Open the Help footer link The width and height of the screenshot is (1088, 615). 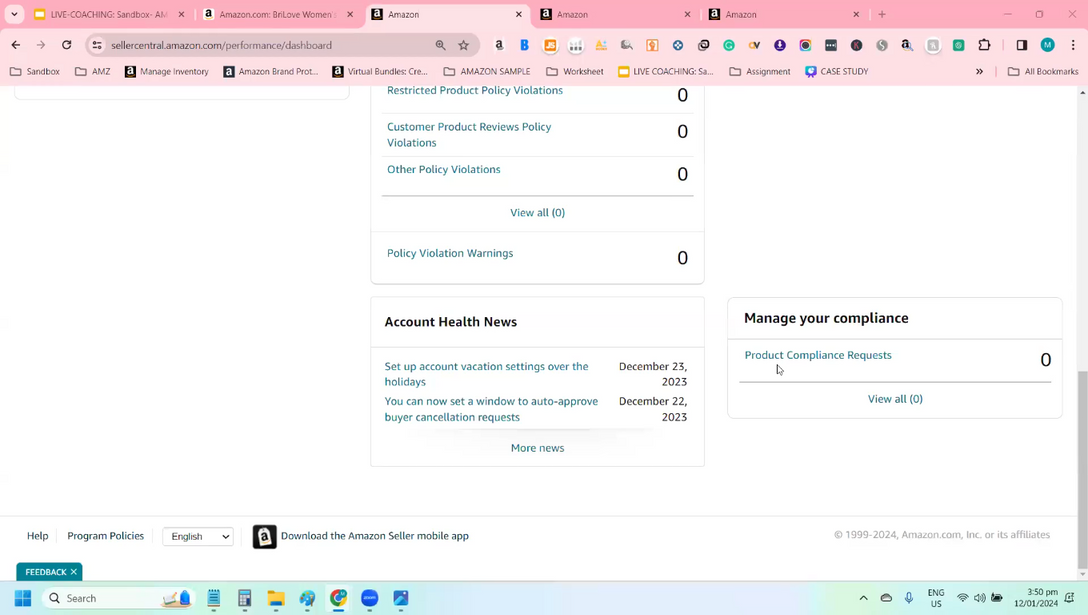[x=37, y=536]
